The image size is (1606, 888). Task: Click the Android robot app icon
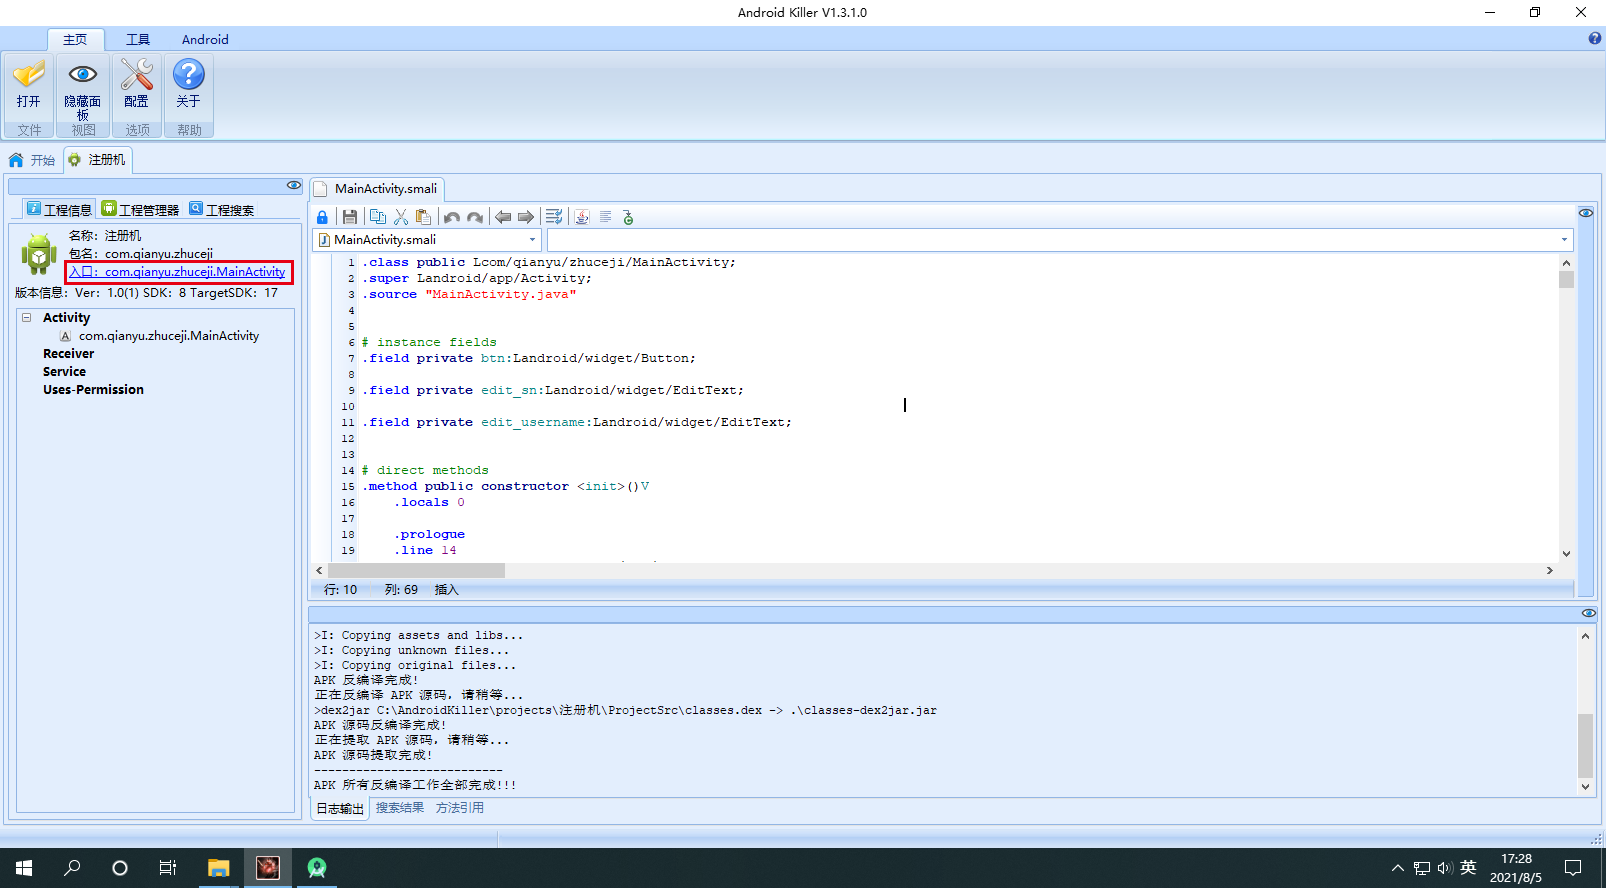[39, 254]
